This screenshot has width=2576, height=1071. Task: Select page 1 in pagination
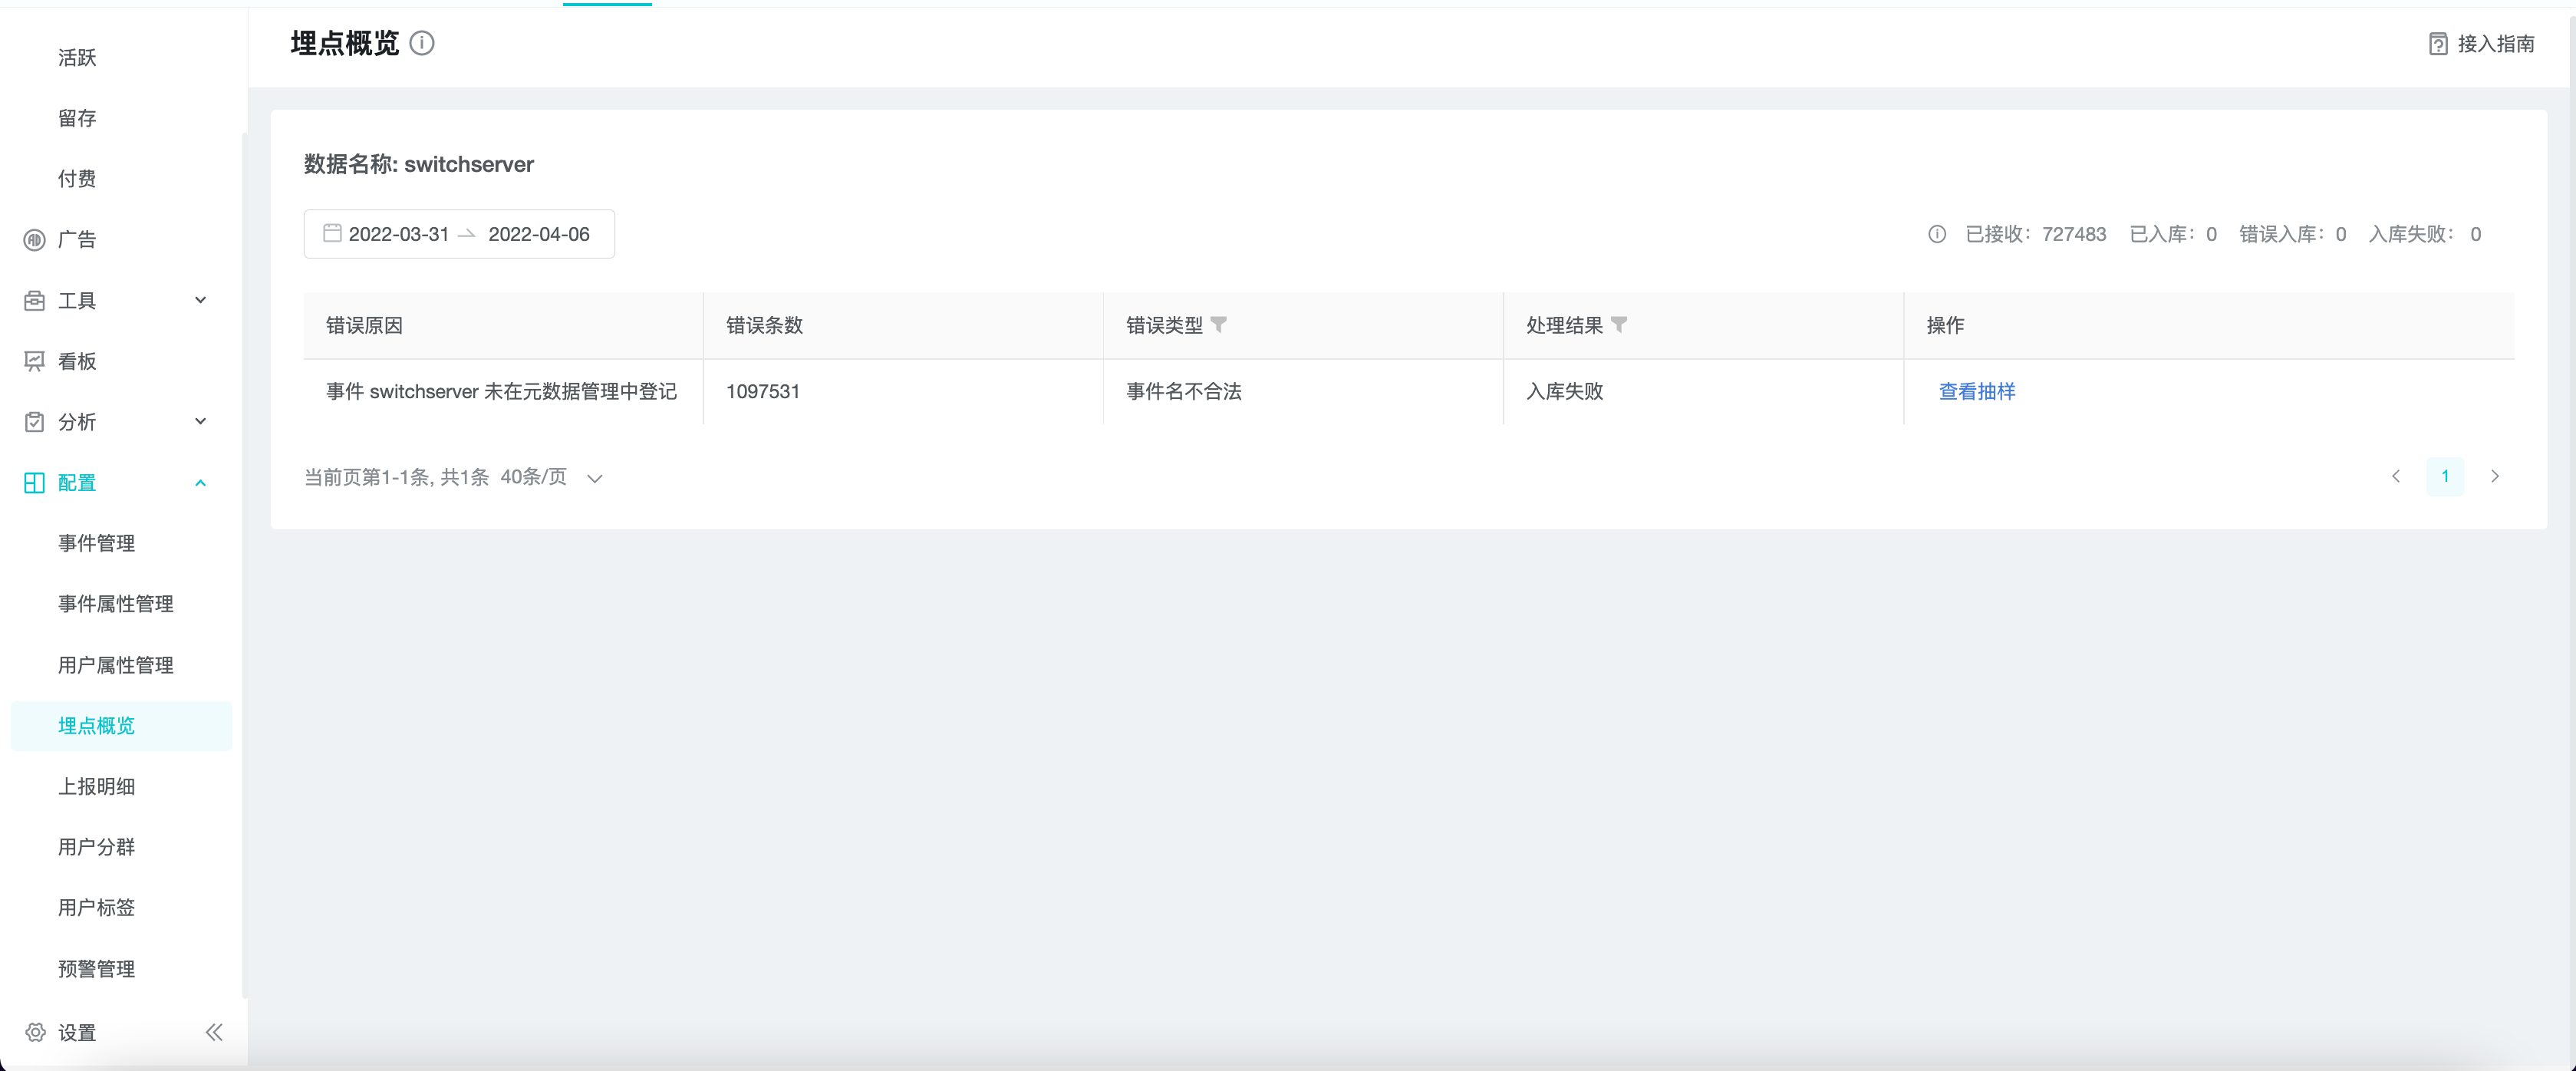pyautogui.click(x=2444, y=476)
